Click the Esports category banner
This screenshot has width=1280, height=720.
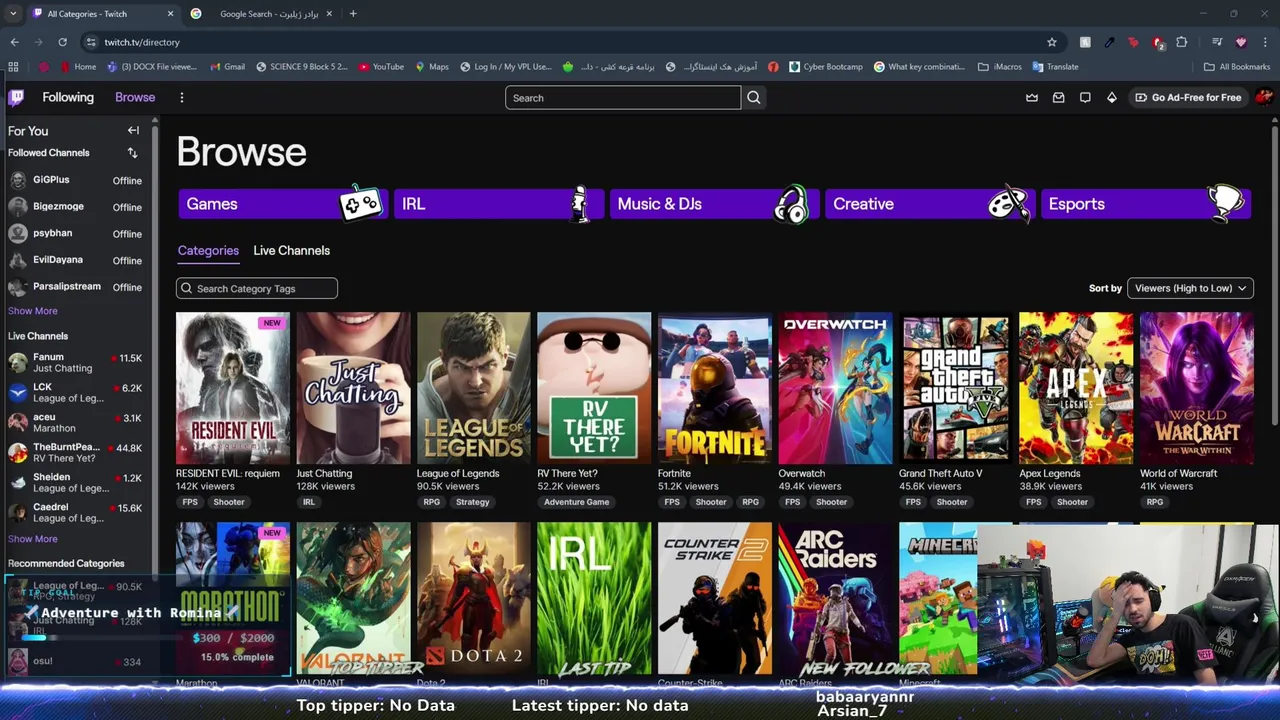pos(1145,203)
